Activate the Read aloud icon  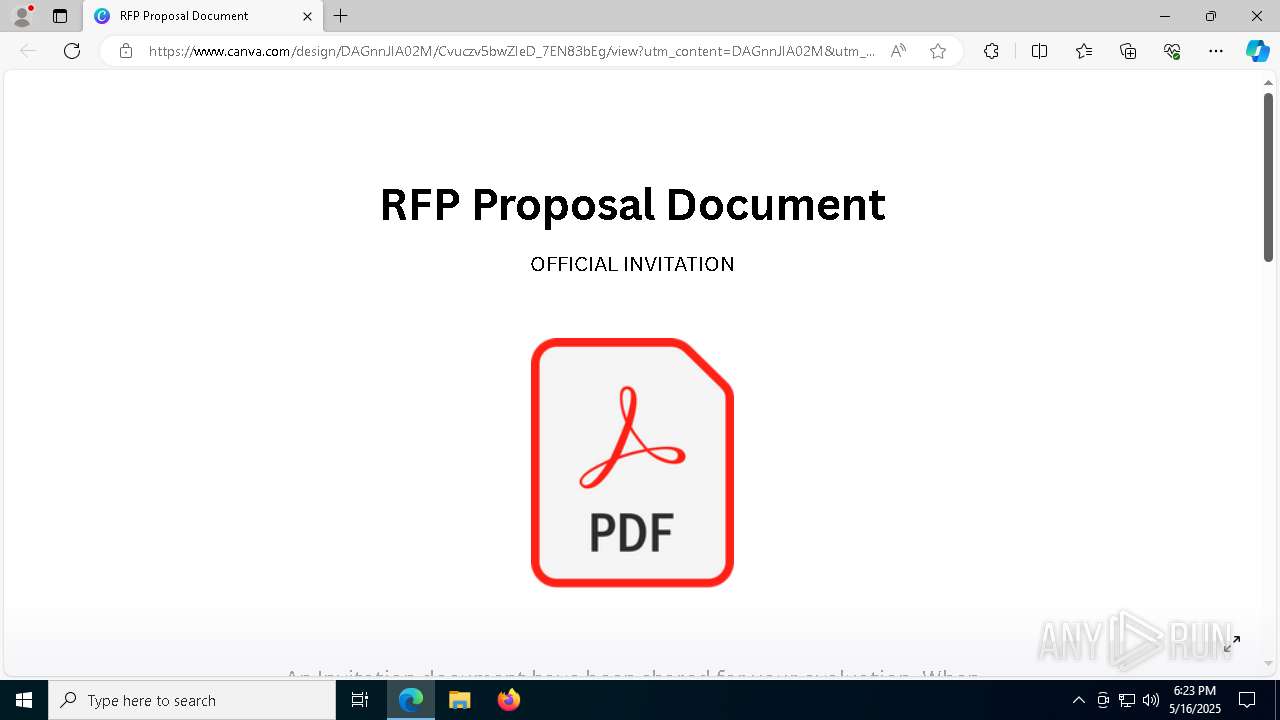coord(898,51)
